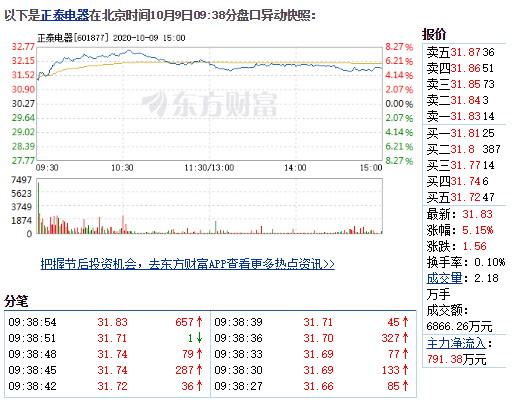Click the 09:38:54 trade row
Viewport: 513px width, 403px height.
[106, 322]
